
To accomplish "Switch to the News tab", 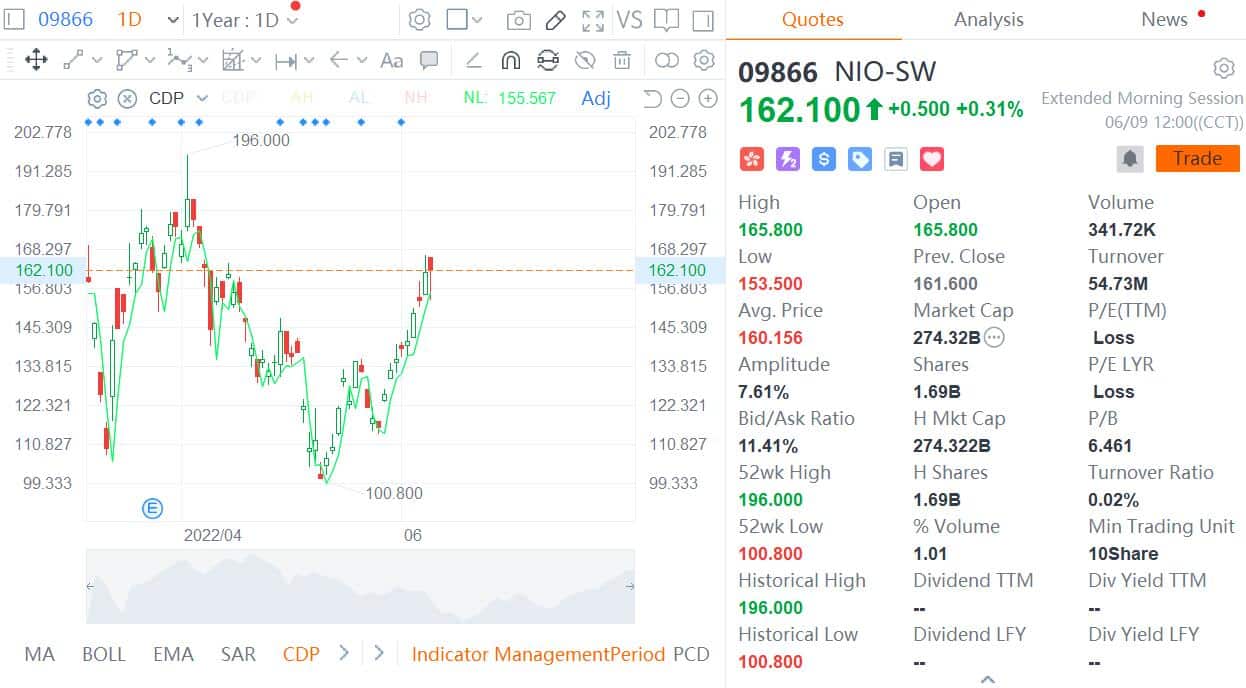I will click(1163, 19).
